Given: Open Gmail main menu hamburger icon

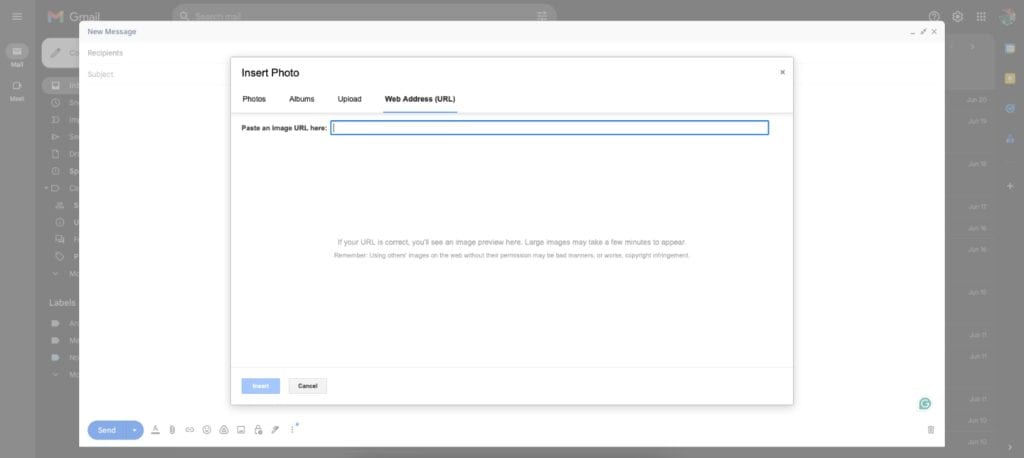Looking at the screenshot, I should click(17, 16).
